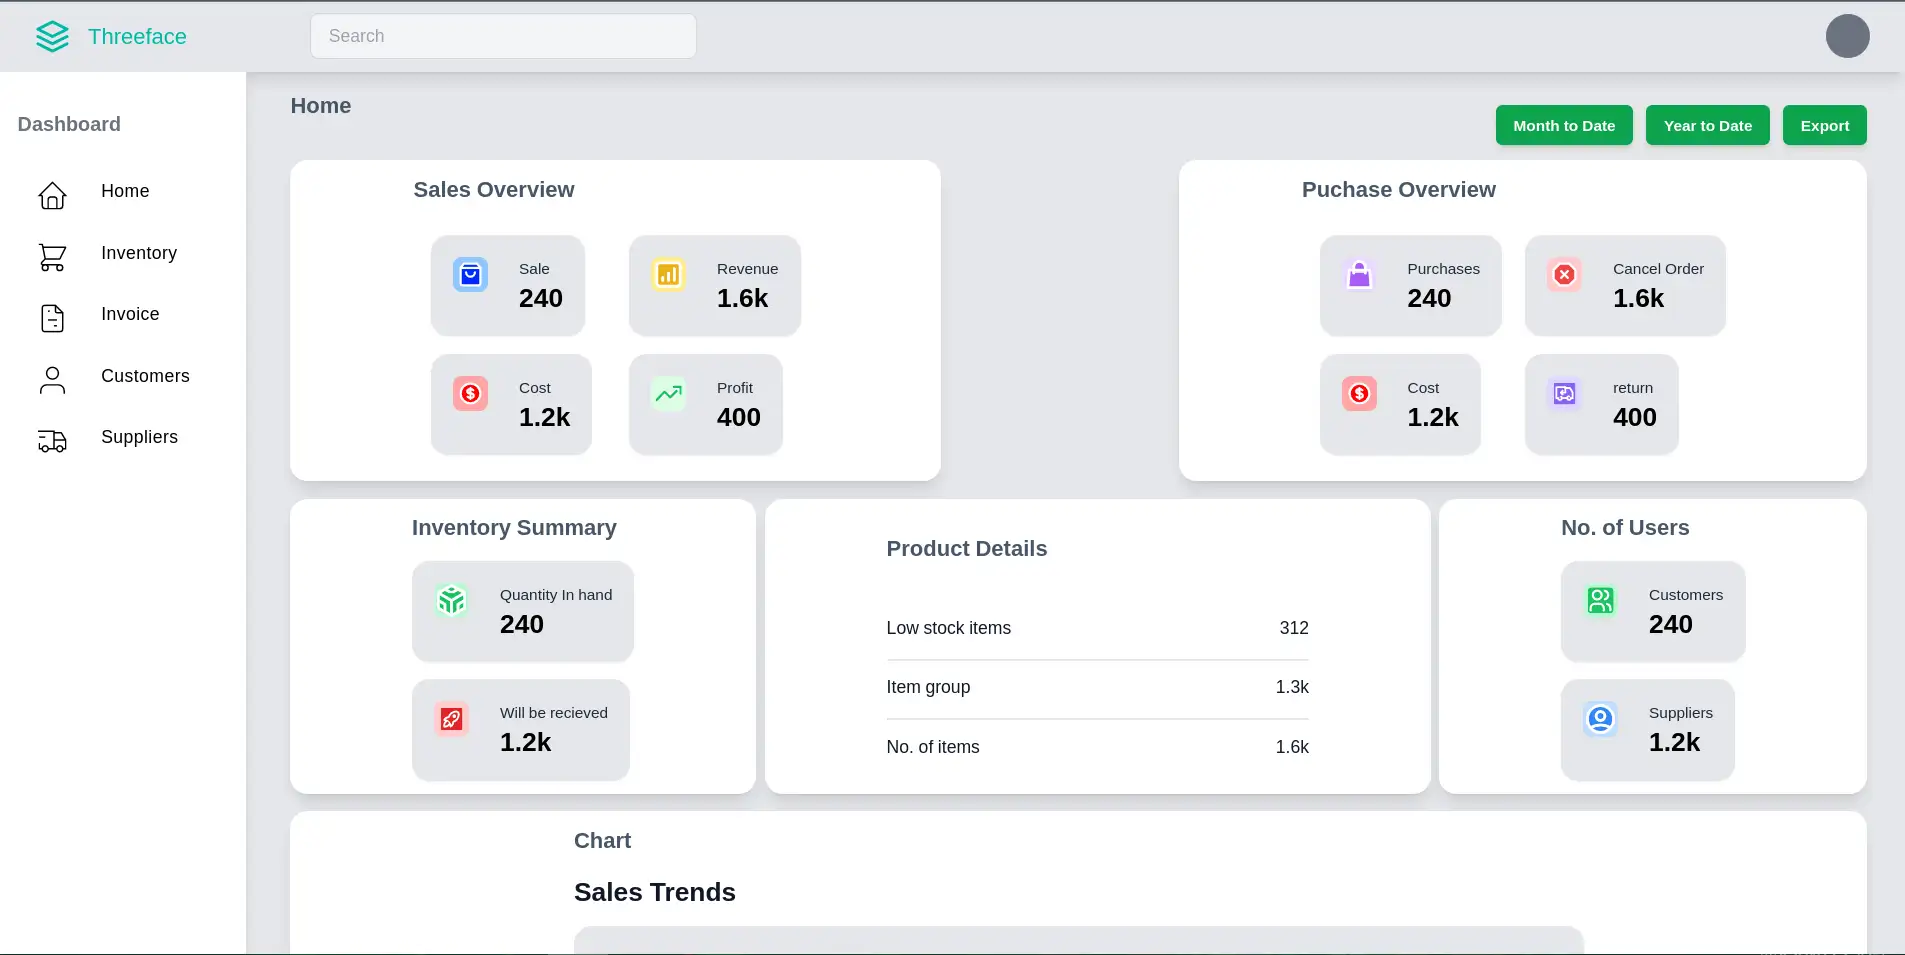Click the Home house icon in sidebar
This screenshot has height=955, width=1905.
(x=52, y=195)
